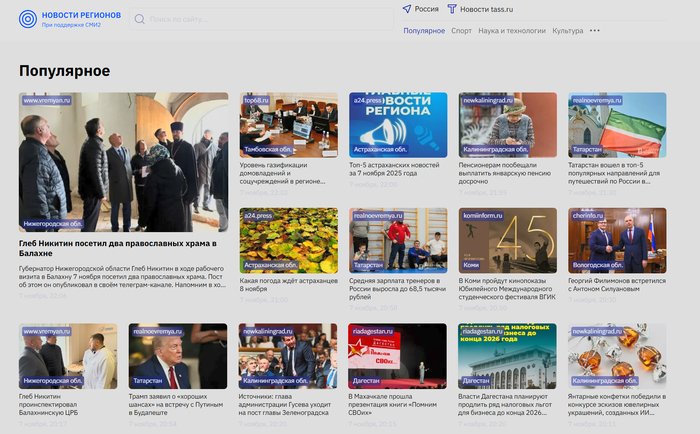Click the Новости регионов logo icon
The image size is (700, 434).
pyautogui.click(x=28, y=19)
